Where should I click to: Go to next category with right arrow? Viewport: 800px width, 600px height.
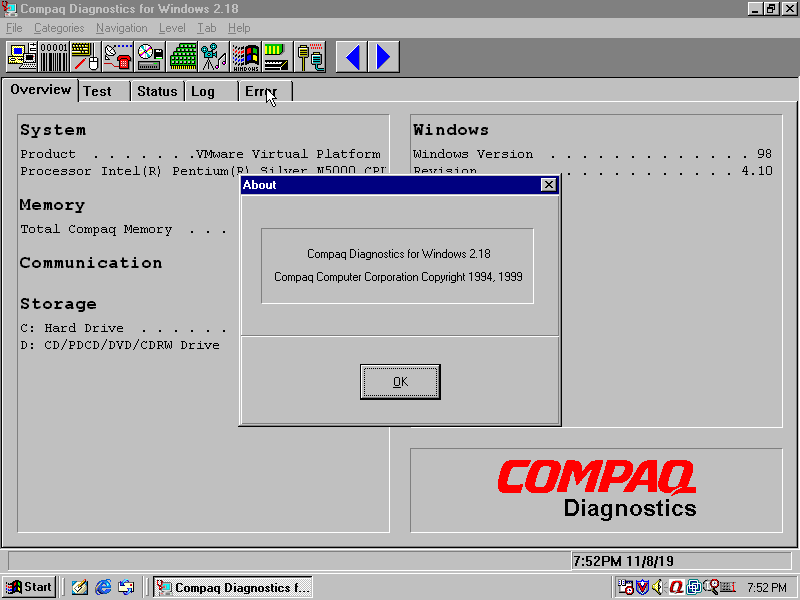point(384,57)
